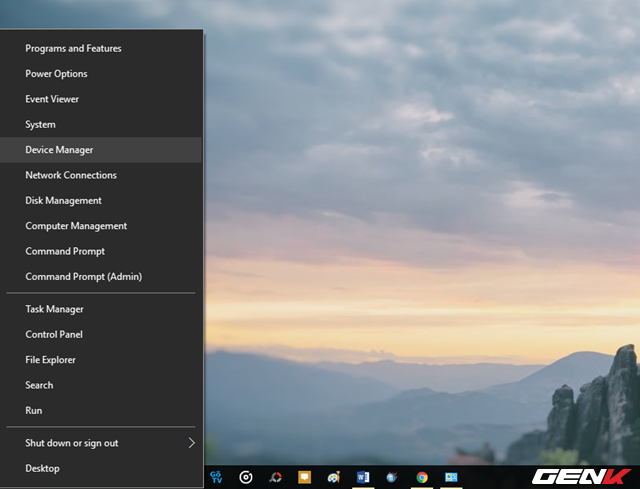
Task: Open Control Panel
Action: coord(101,334)
